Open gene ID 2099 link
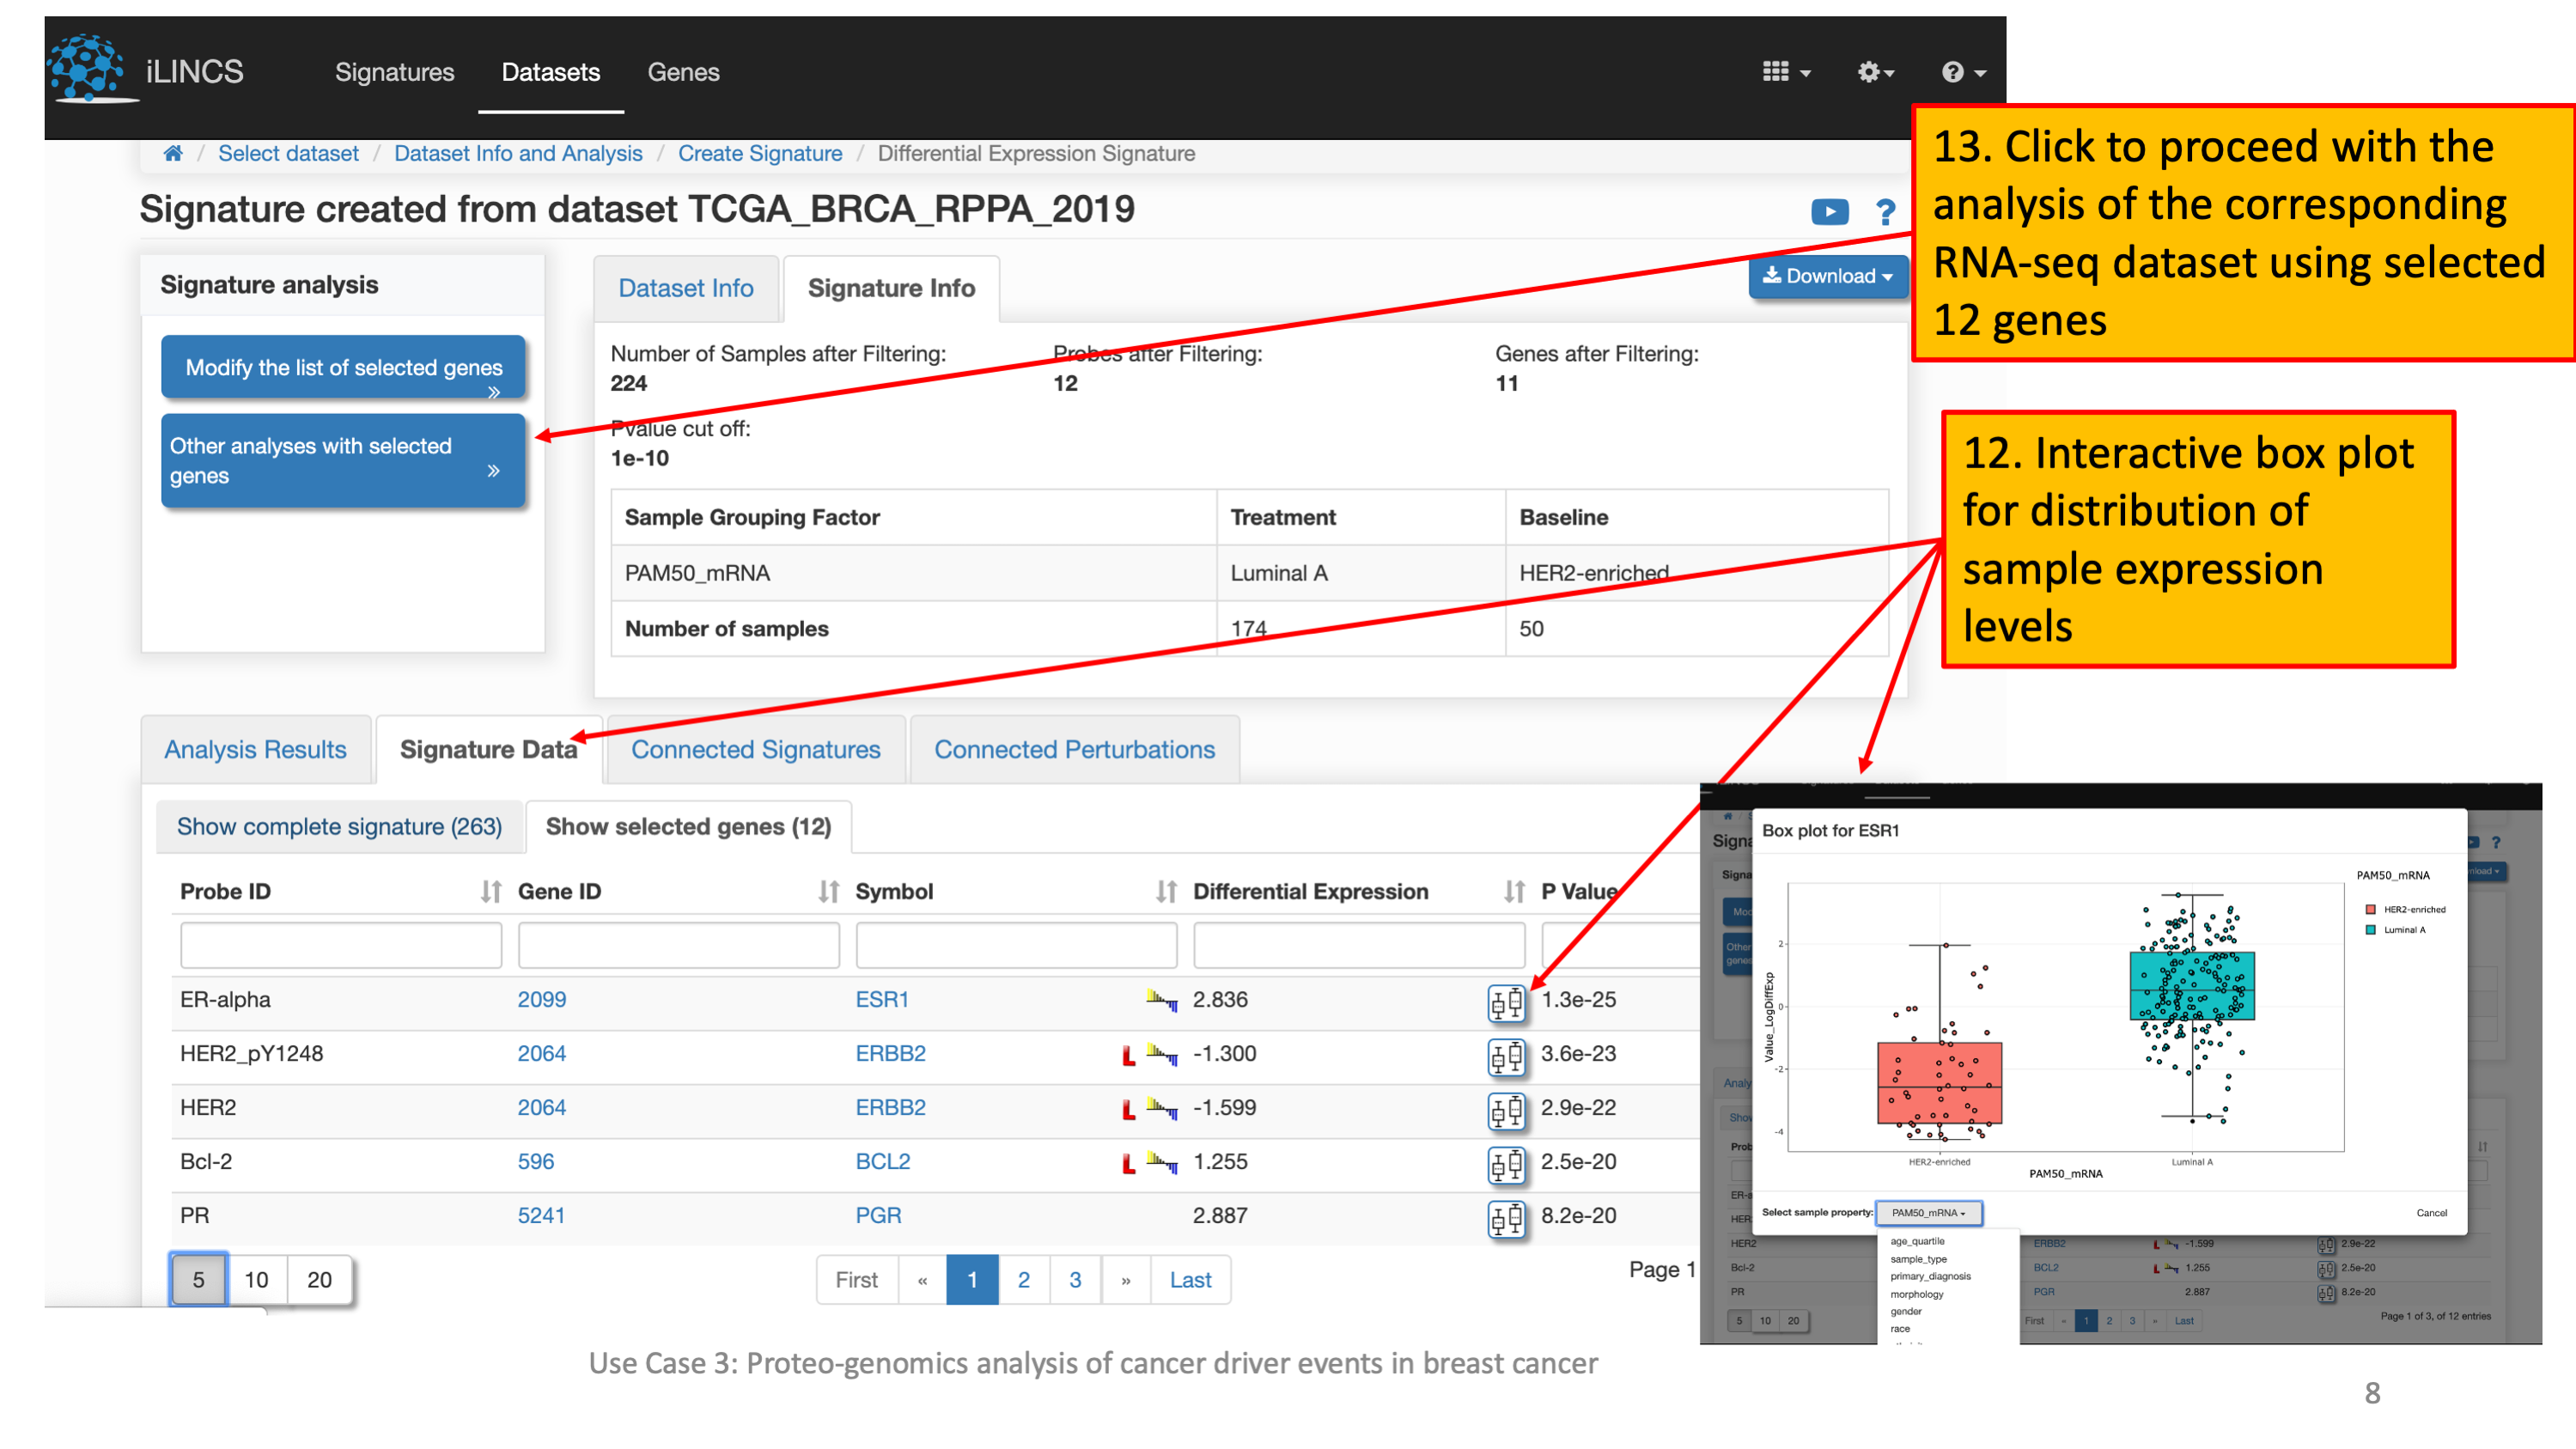Viewport: 2576px width, 1449px height. click(x=541, y=999)
